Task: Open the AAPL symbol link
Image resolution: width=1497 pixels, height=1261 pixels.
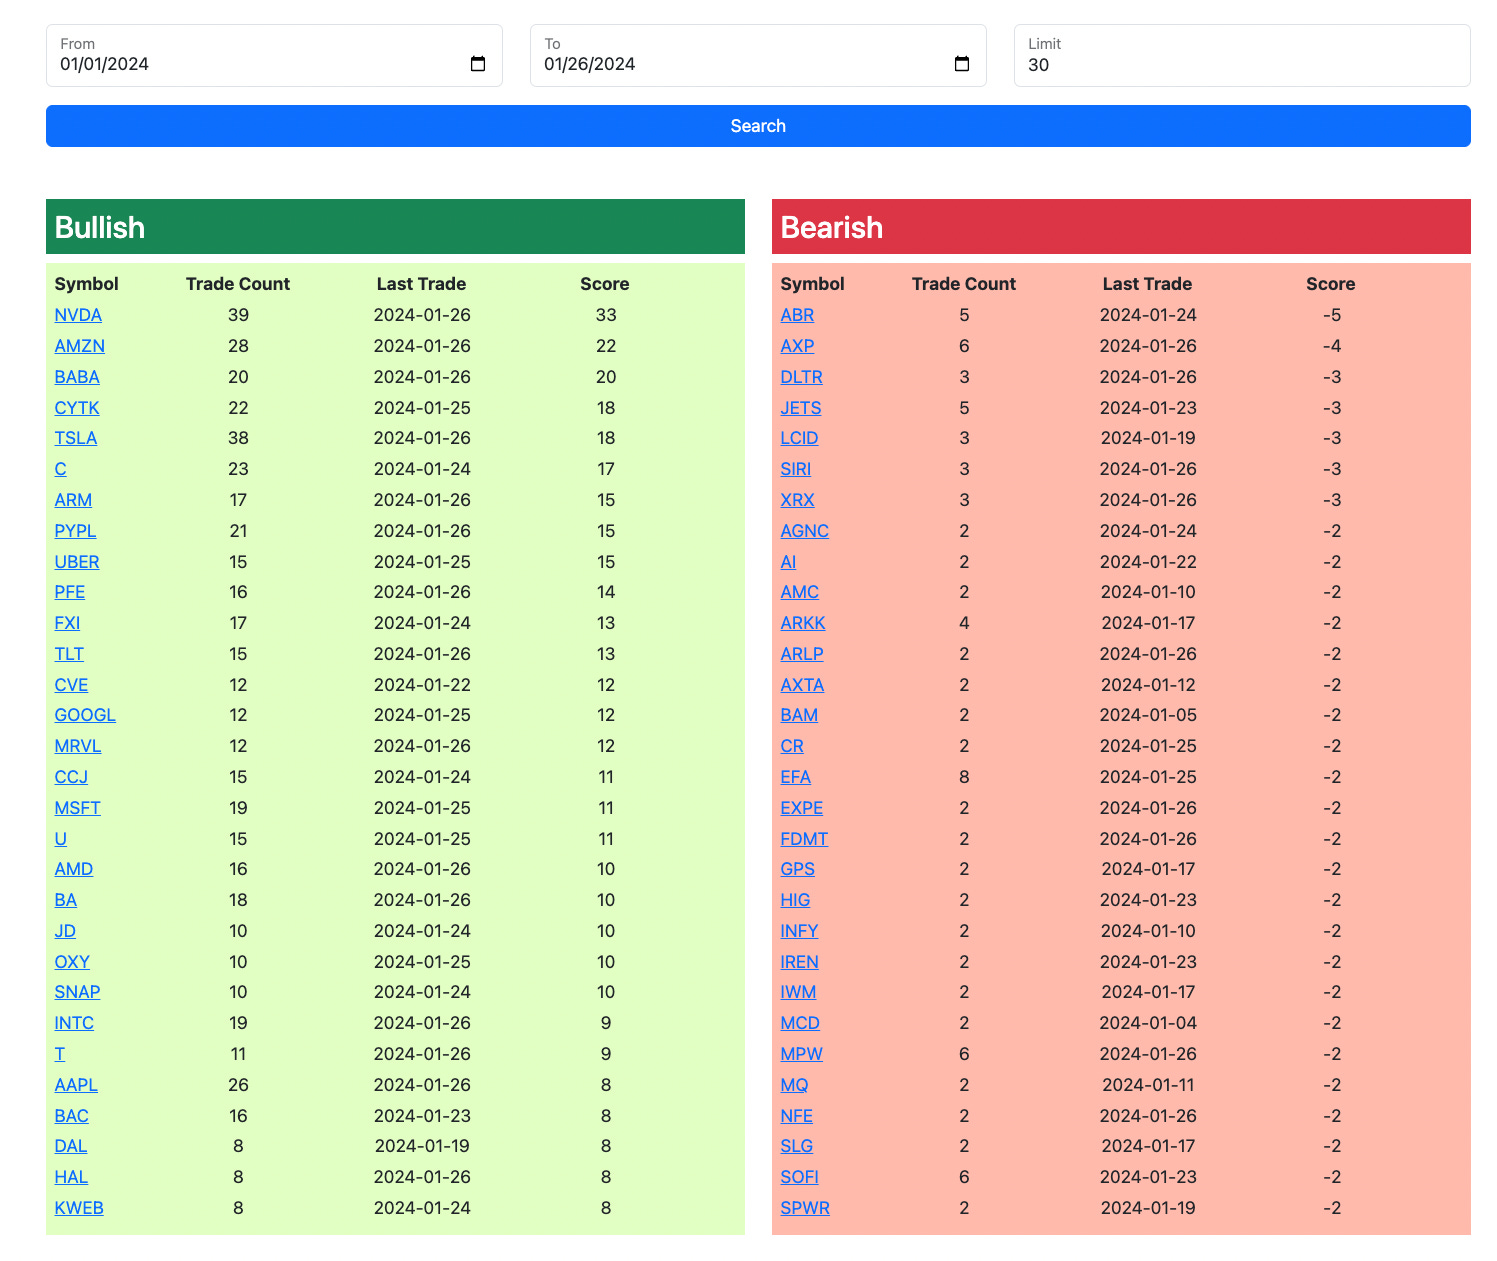Action: click(76, 1085)
